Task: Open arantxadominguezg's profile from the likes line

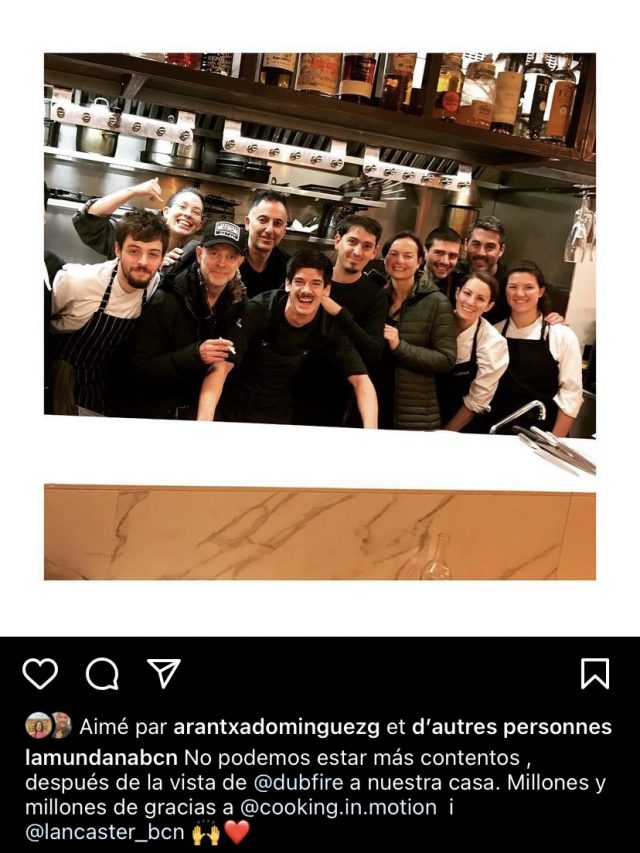Action: [276, 727]
